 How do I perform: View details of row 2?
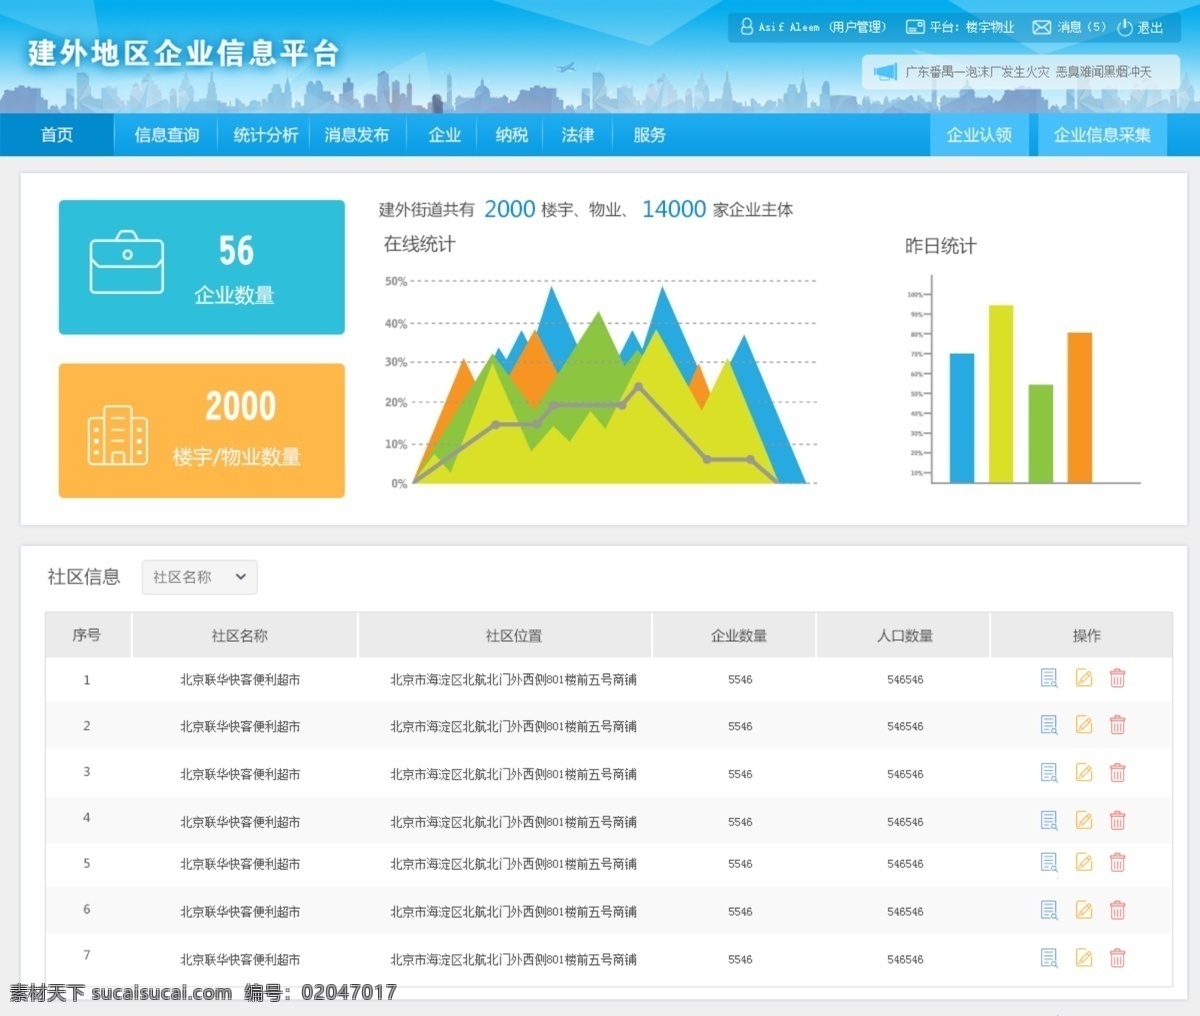(1049, 724)
